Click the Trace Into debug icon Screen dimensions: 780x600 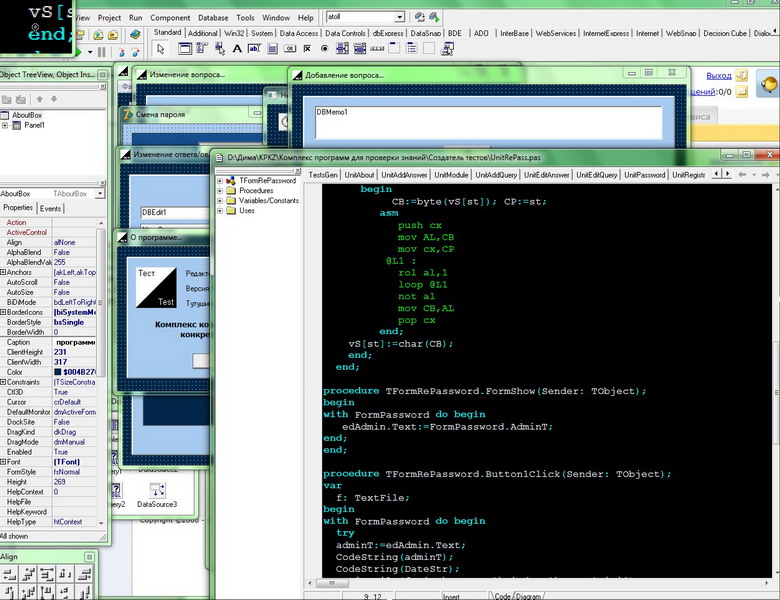click(x=122, y=52)
